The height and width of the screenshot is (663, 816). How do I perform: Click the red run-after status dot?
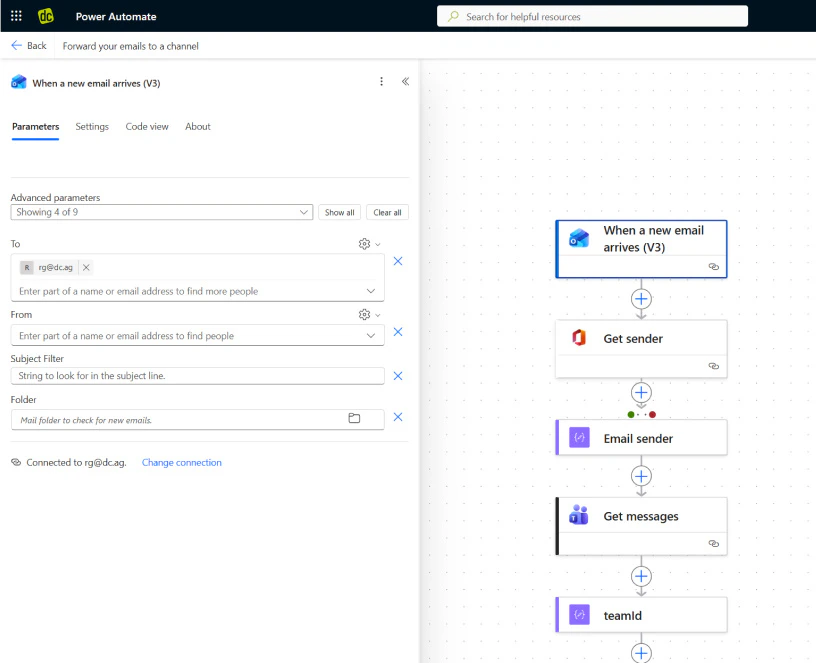(652, 415)
